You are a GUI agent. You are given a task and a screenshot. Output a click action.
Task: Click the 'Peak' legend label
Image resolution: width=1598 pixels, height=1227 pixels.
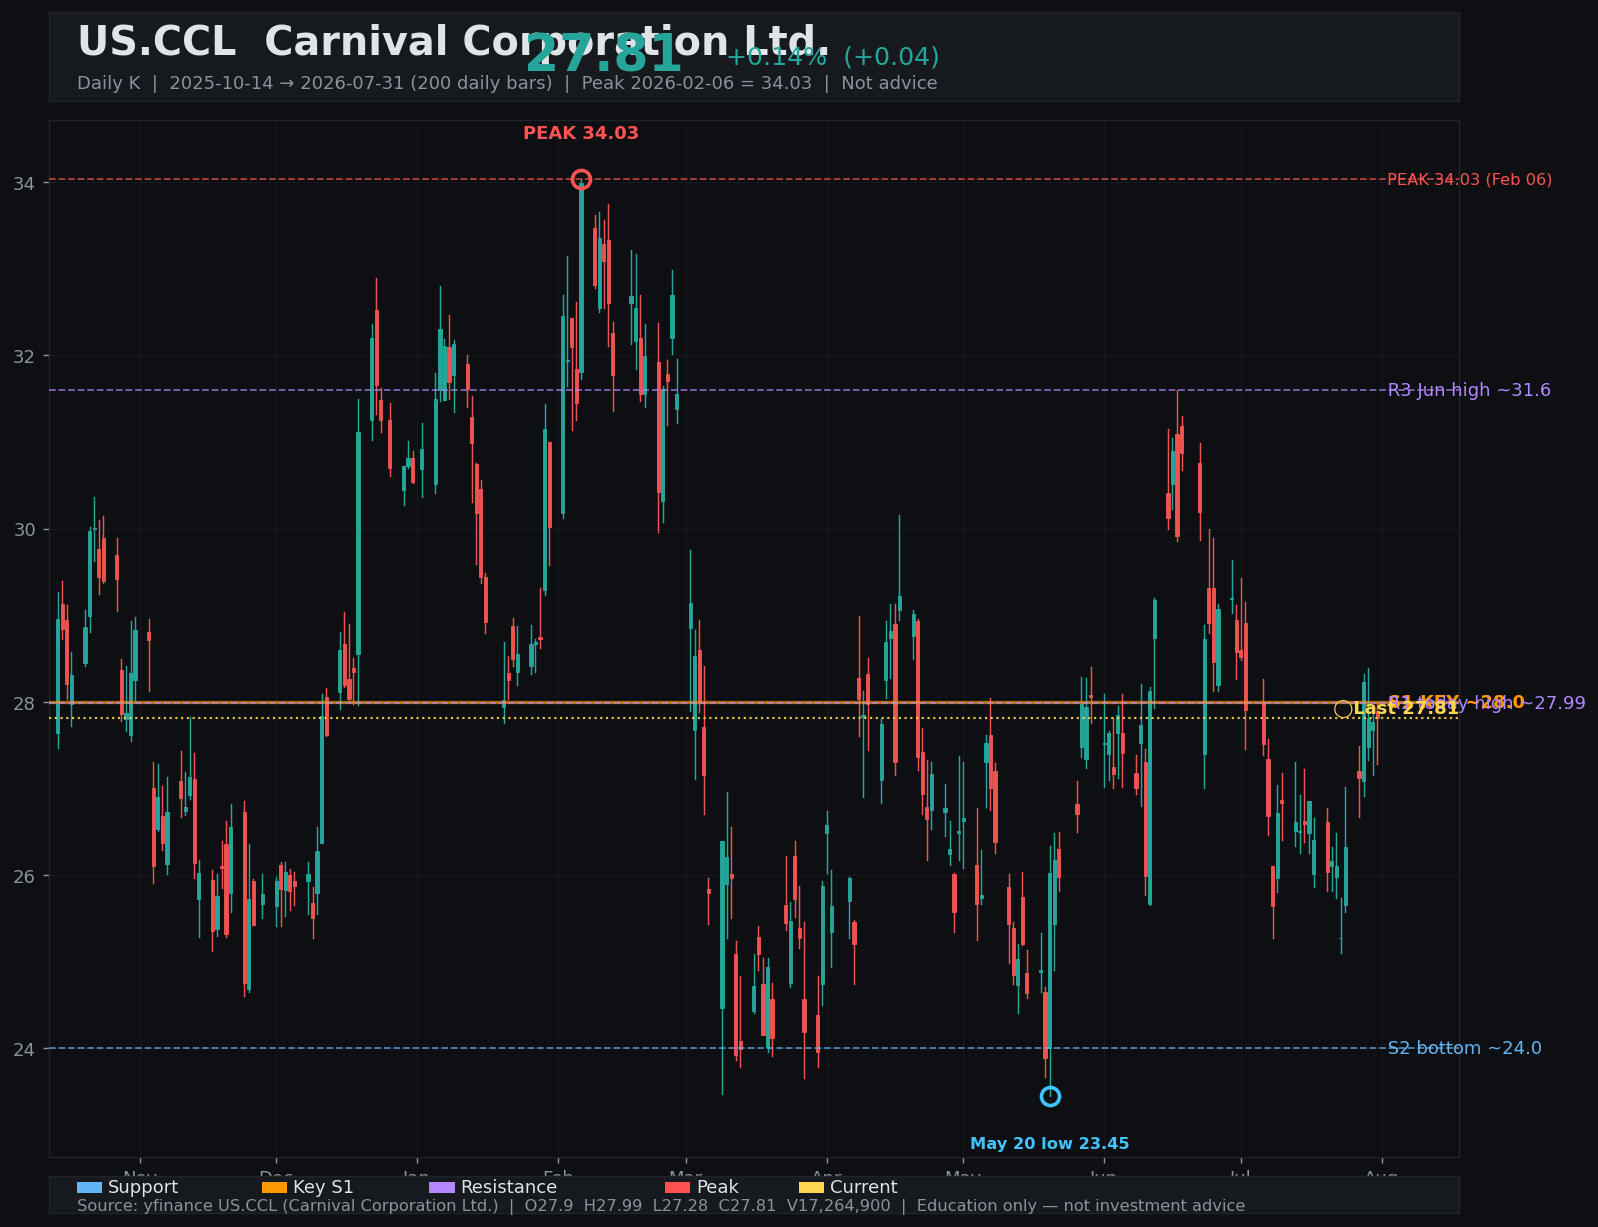point(718,1187)
